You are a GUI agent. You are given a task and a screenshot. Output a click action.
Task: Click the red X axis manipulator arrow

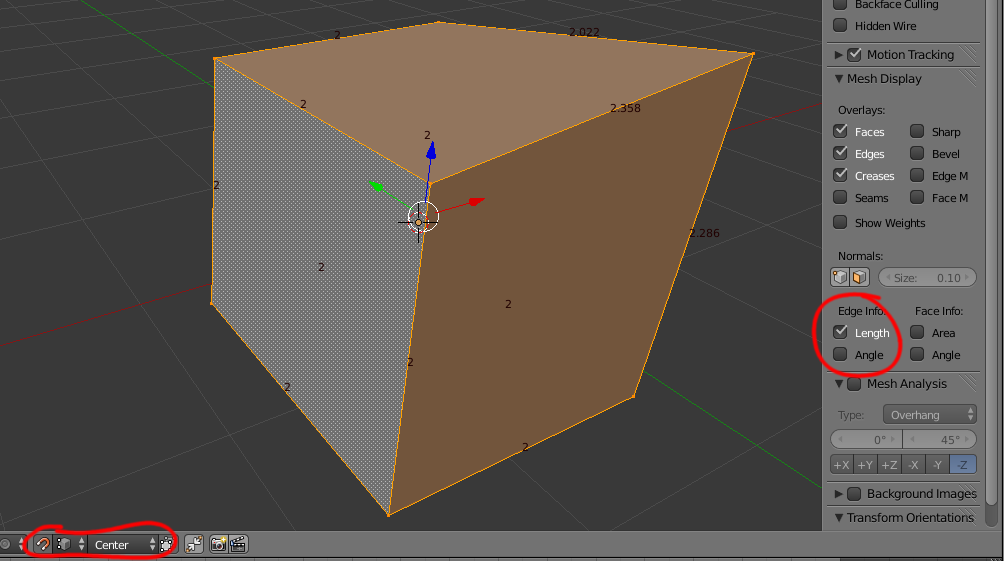476,202
